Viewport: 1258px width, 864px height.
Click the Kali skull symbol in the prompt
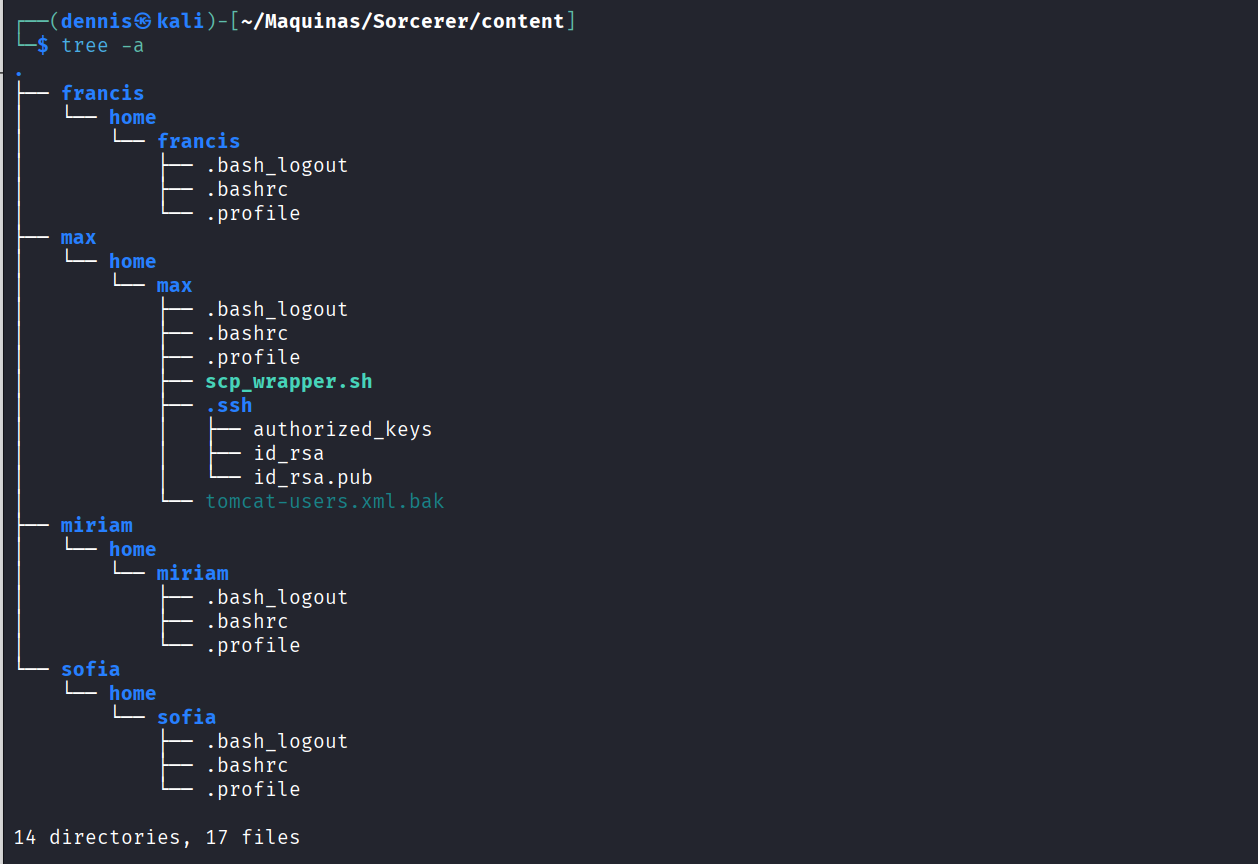pos(145,21)
